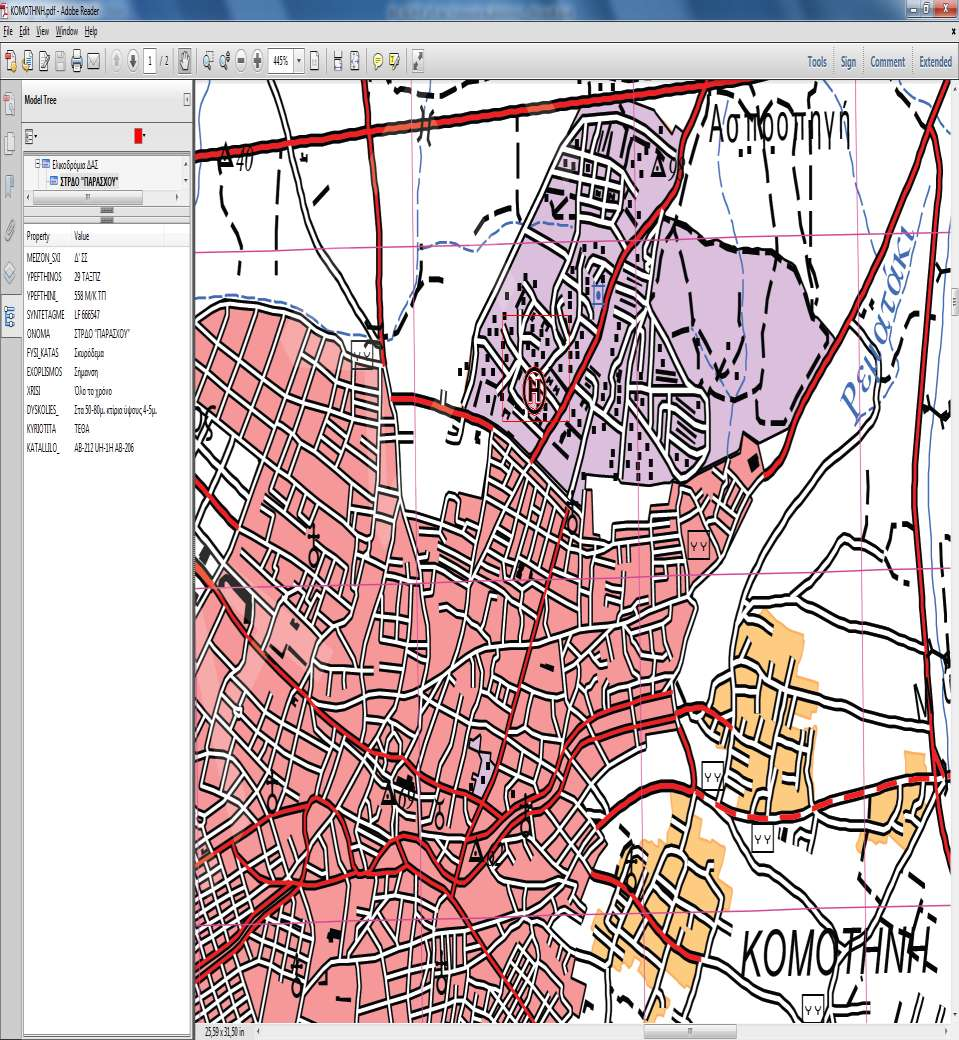Select the Ελικοδρόμια ΔΑΣ tree item
The width and height of the screenshot is (959, 1040).
click(x=75, y=164)
